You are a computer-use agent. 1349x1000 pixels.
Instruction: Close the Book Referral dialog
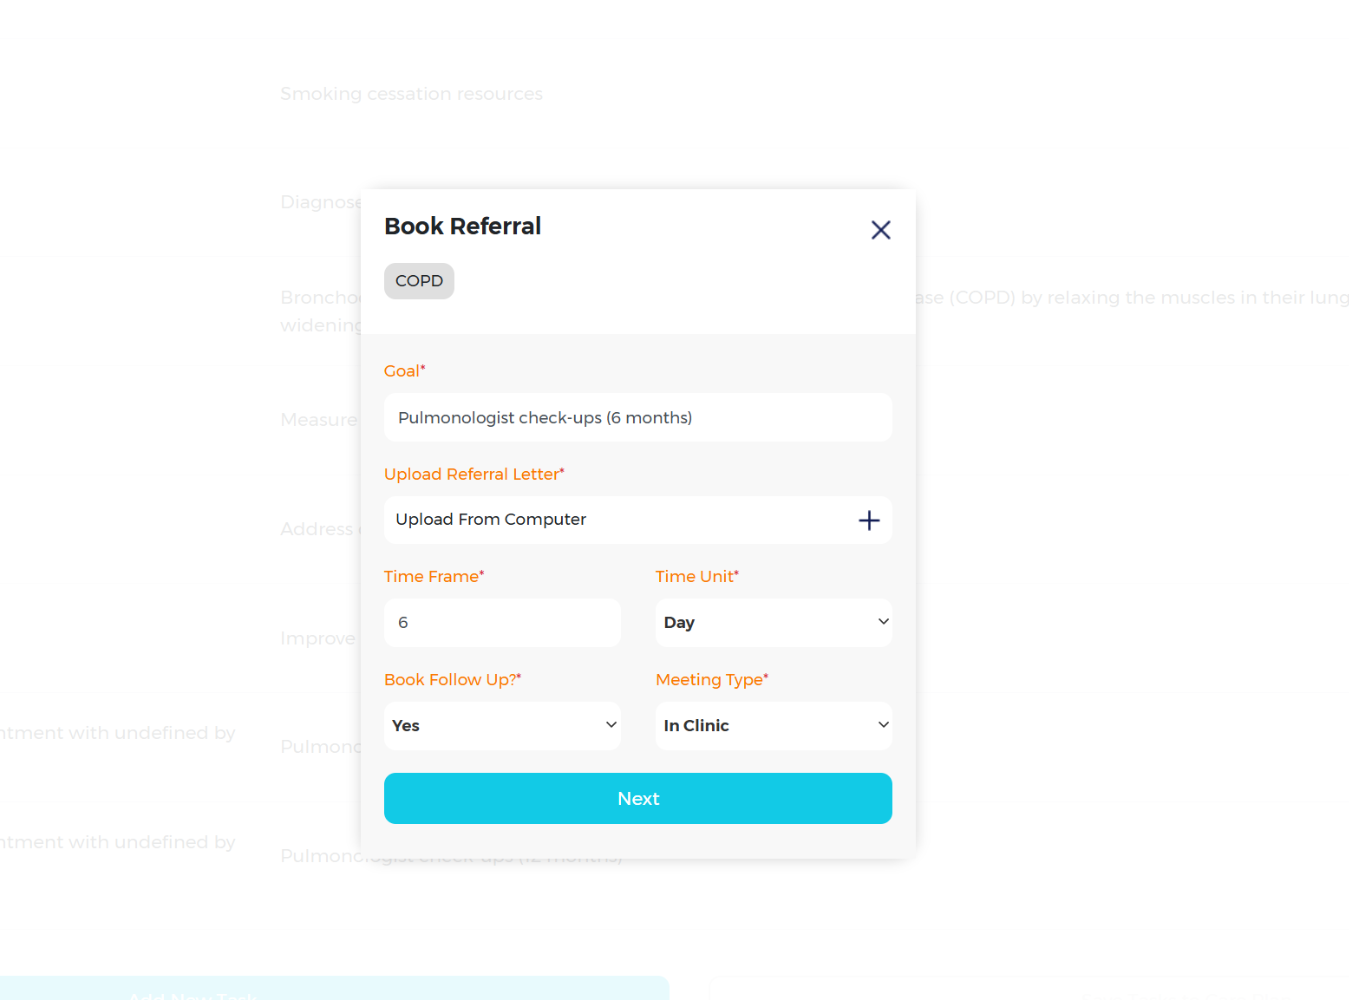pos(880,230)
